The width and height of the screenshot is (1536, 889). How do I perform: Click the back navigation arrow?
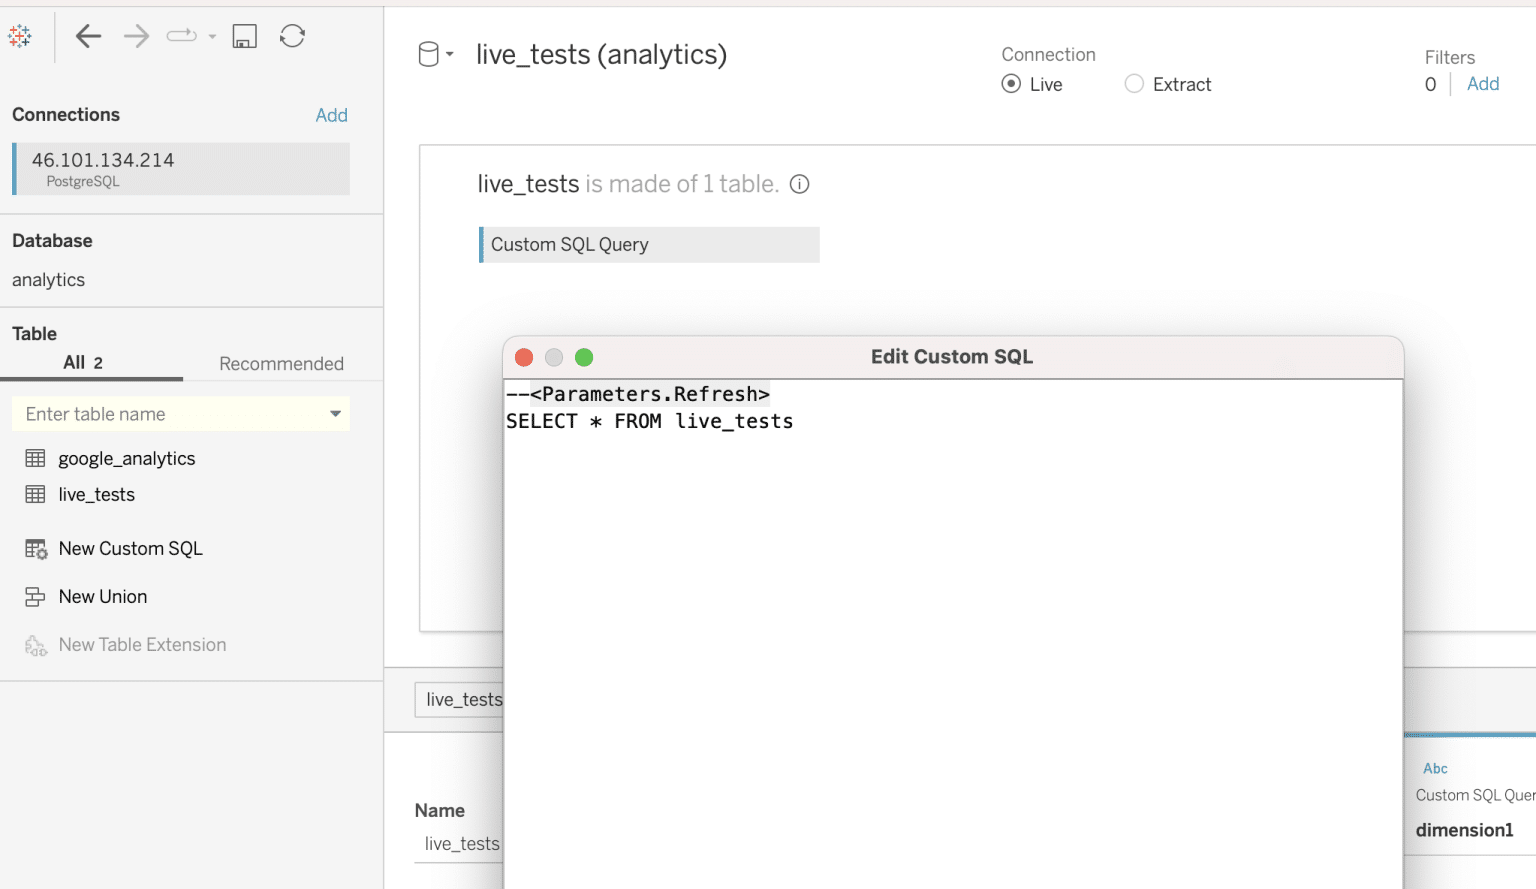pyautogui.click(x=88, y=35)
